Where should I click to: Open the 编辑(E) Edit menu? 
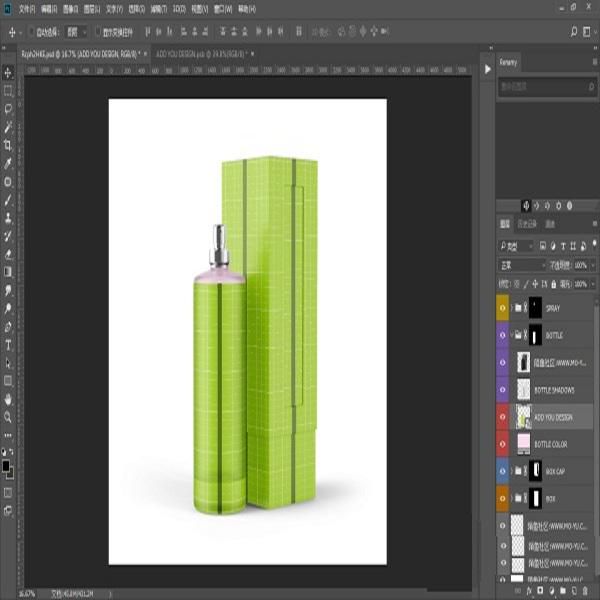[49, 9]
